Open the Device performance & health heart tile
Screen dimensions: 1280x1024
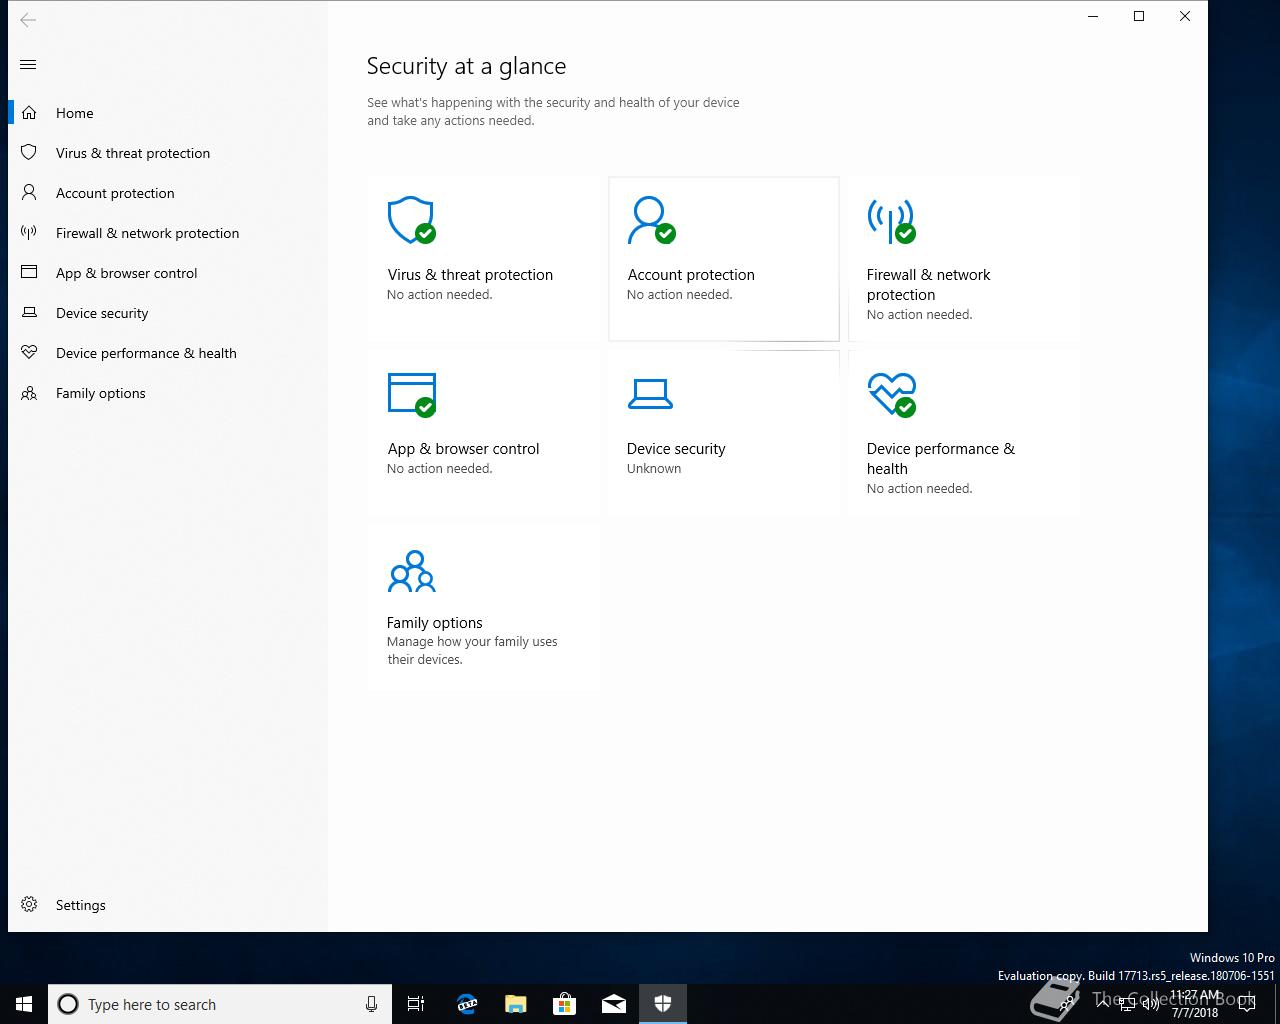[x=964, y=433]
